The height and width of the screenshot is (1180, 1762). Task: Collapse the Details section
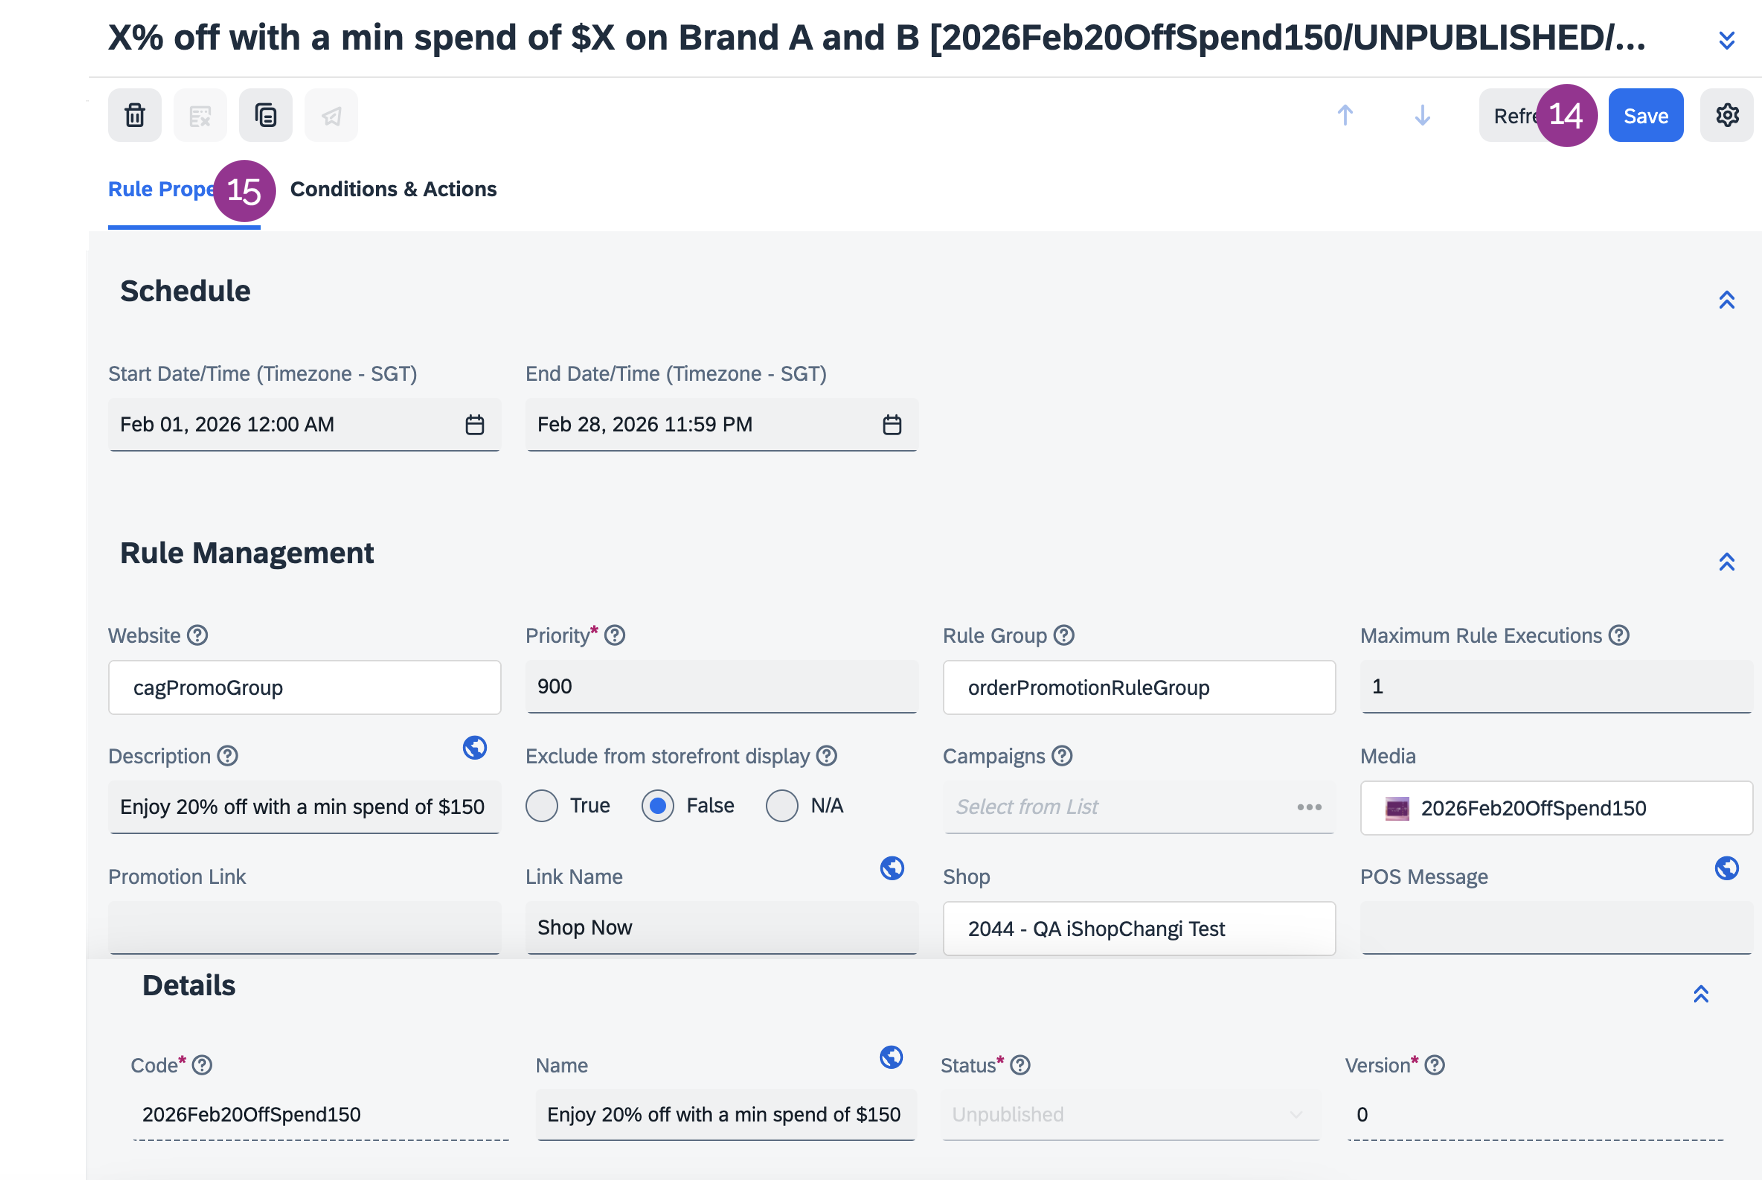(x=1700, y=994)
